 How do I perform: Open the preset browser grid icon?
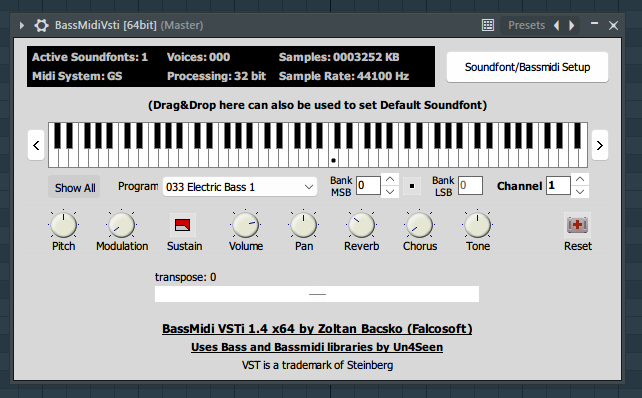click(488, 25)
